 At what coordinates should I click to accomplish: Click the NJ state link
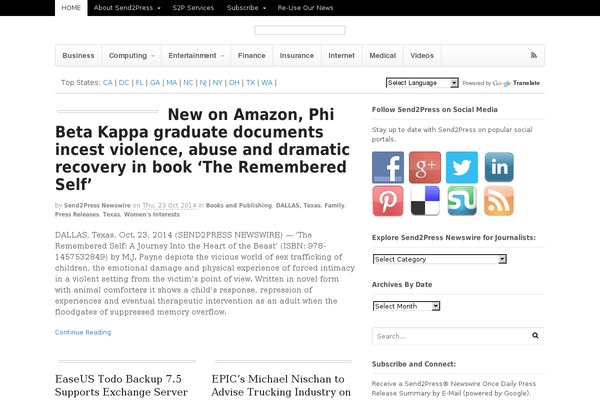coord(203,83)
